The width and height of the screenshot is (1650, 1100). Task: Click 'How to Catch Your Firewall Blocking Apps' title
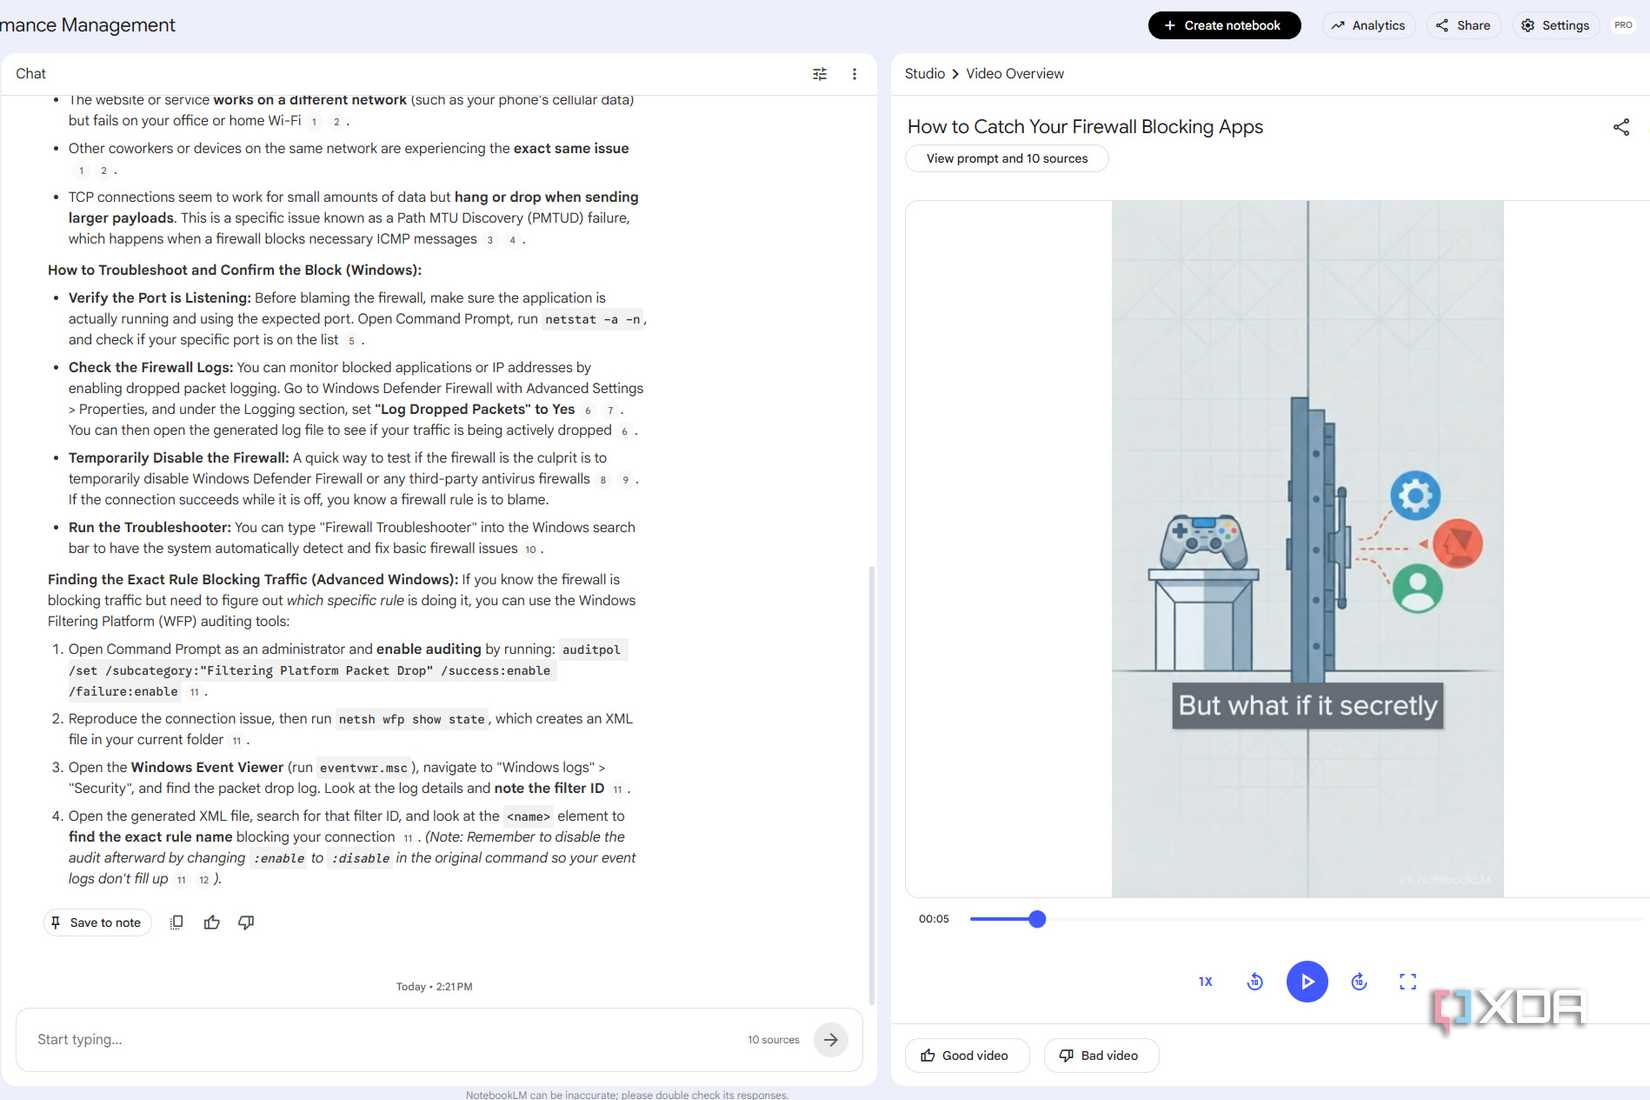click(1085, 127)
